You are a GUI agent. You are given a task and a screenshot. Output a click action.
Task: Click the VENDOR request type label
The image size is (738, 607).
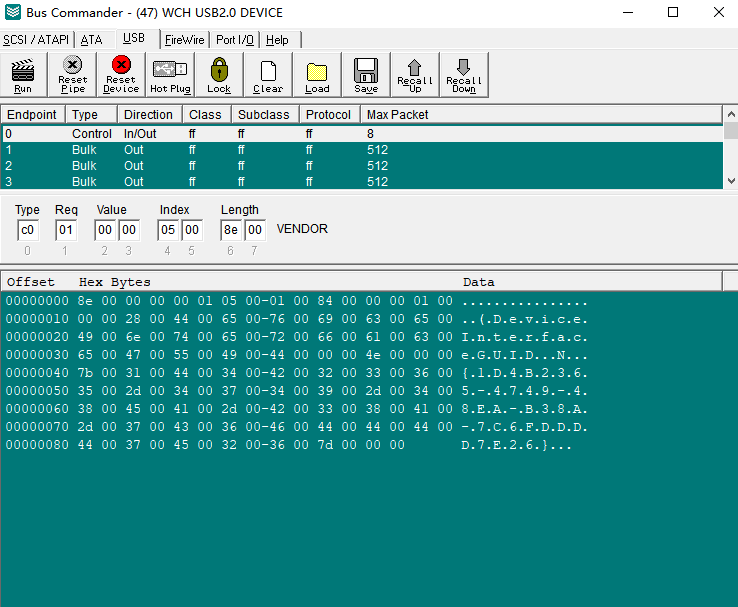302,229
